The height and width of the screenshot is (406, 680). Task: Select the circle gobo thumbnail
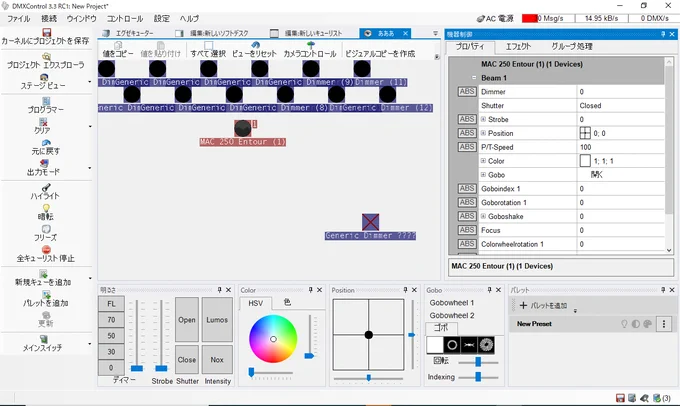452,345
